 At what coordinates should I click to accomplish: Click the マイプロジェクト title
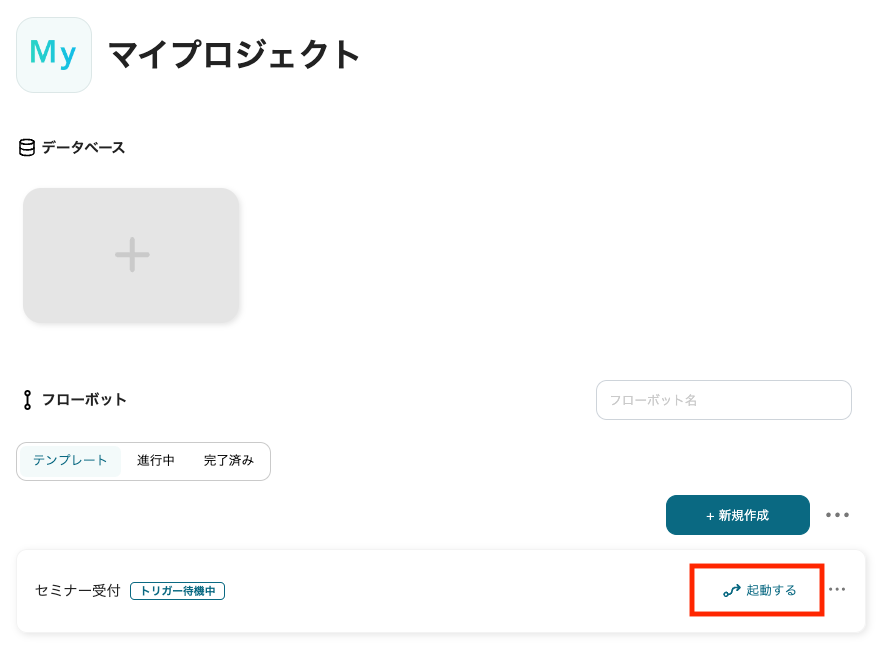(x=234, y=55)
